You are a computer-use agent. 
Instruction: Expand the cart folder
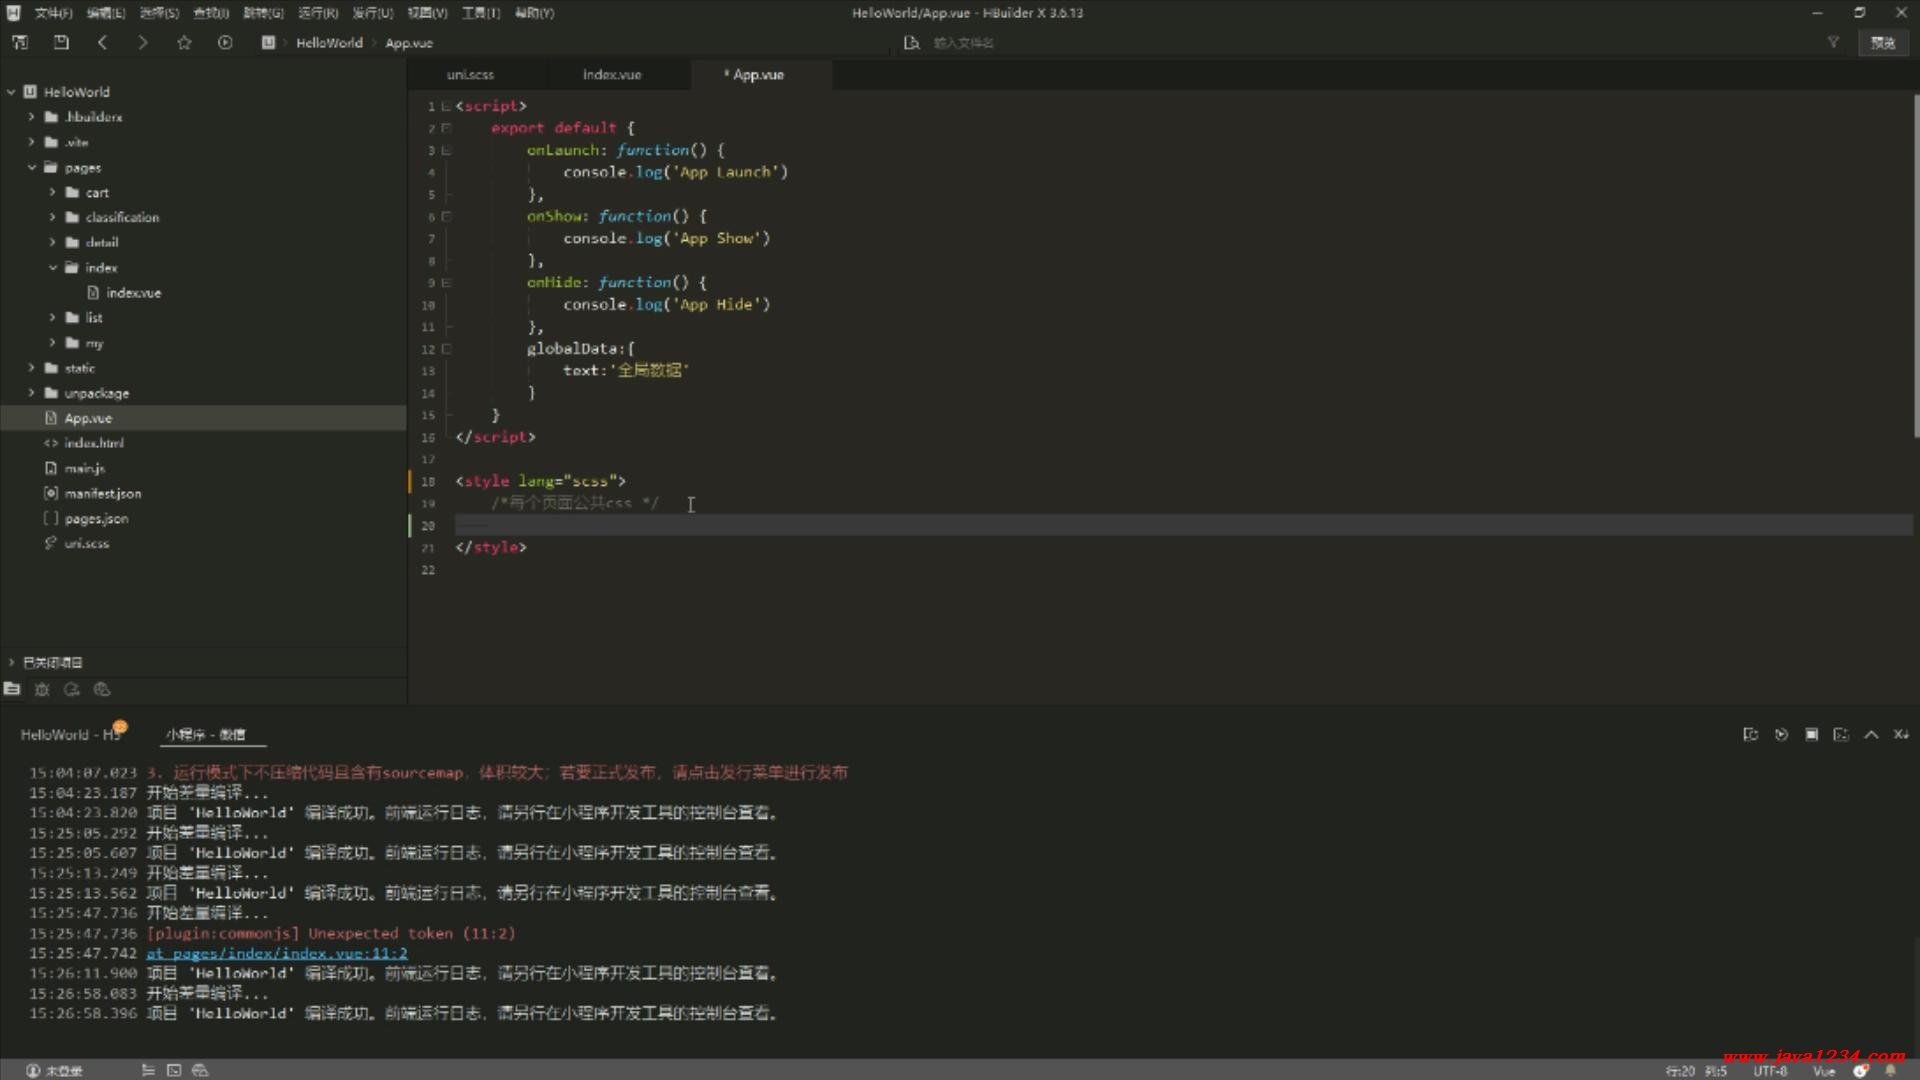point(52,192)
